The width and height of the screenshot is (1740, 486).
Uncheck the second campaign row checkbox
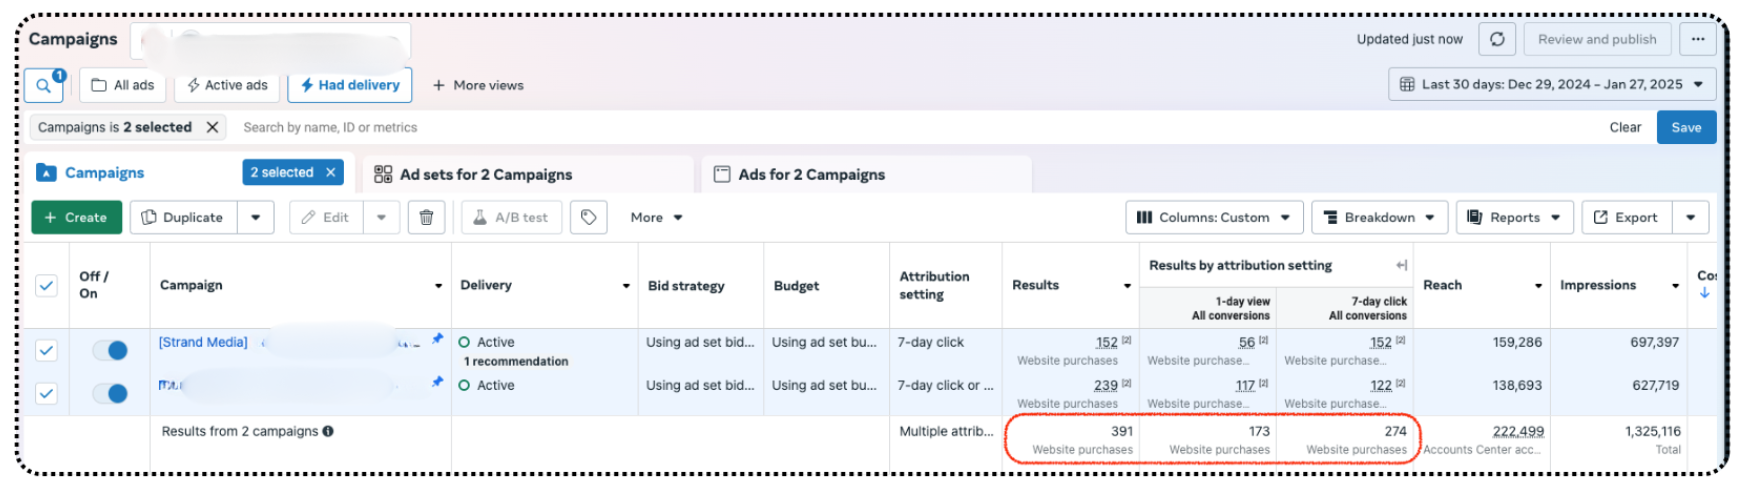tap(46, 393)
